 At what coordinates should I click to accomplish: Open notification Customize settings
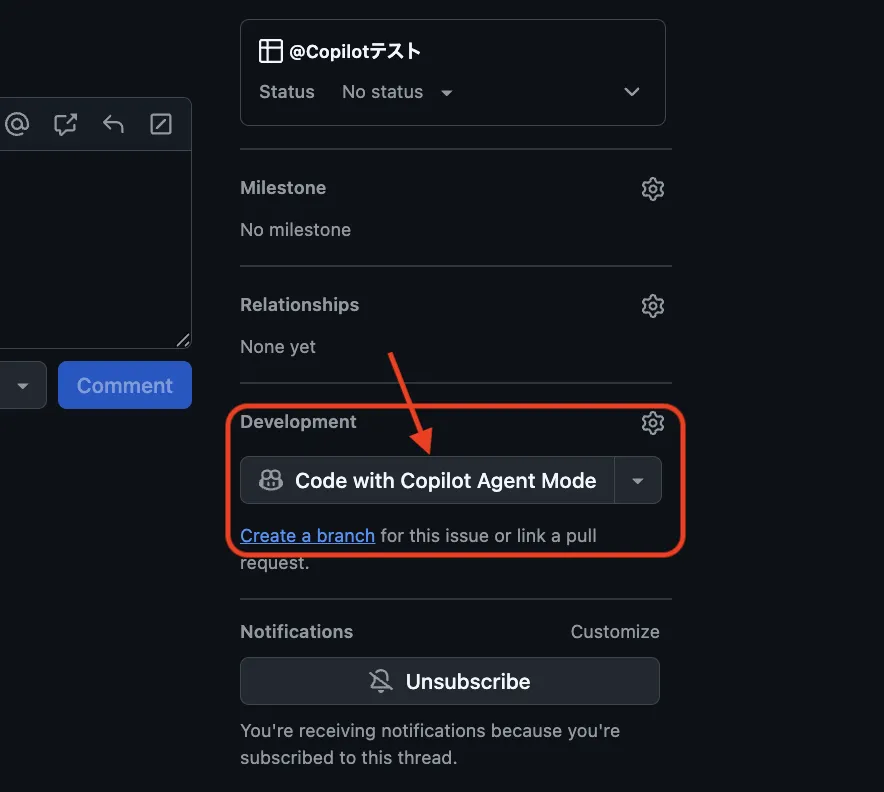tap(614, 631)
